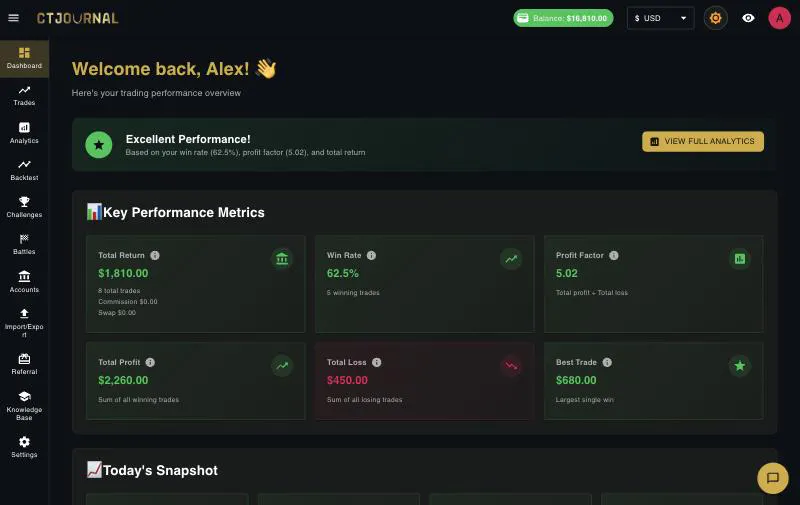
Task: Click info icon next to Total Loss
Action: click(377, 362)
